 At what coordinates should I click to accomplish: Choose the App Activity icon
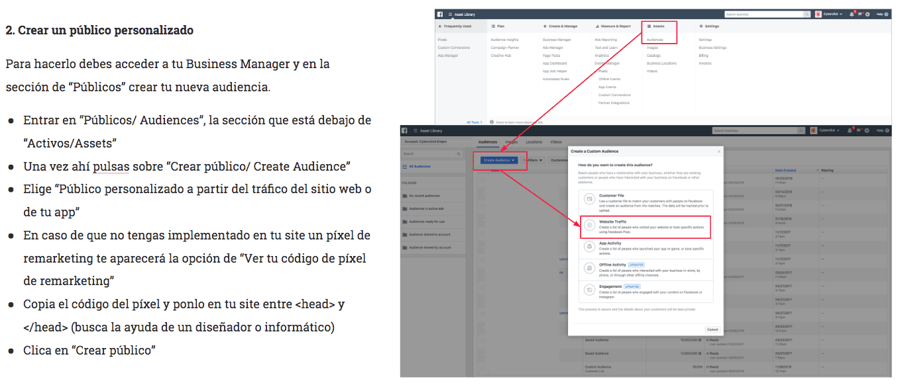[x=588, y=247]
